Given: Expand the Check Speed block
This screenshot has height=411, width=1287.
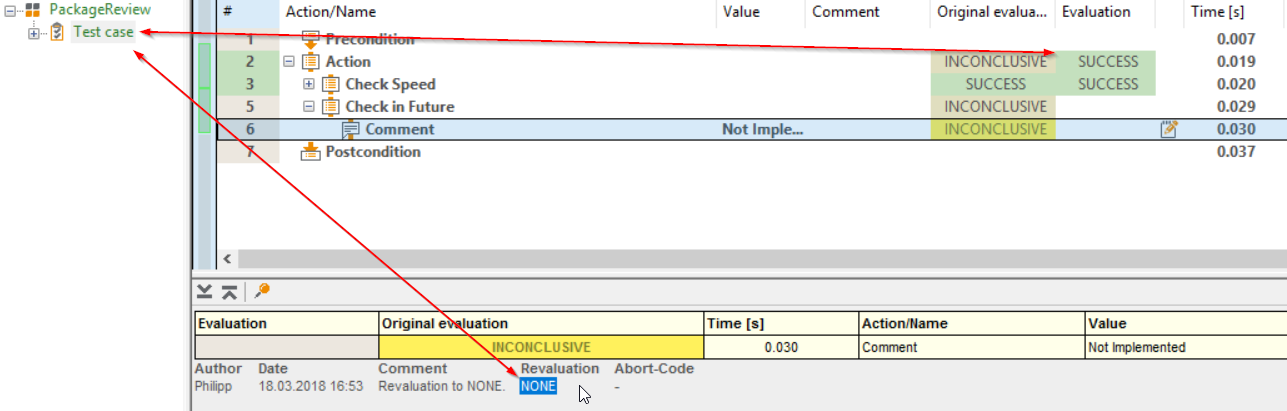Looking at the screenshot, I should coord(310,84).
